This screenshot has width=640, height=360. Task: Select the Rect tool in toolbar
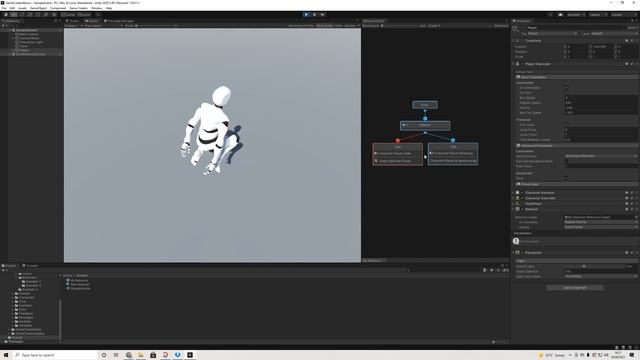coord(38,14)
